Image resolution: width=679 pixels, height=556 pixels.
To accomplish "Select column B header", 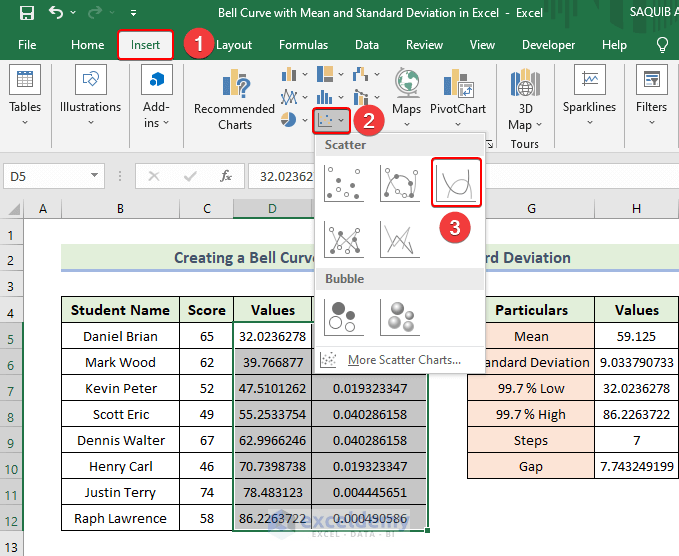I will pos(120,209).
